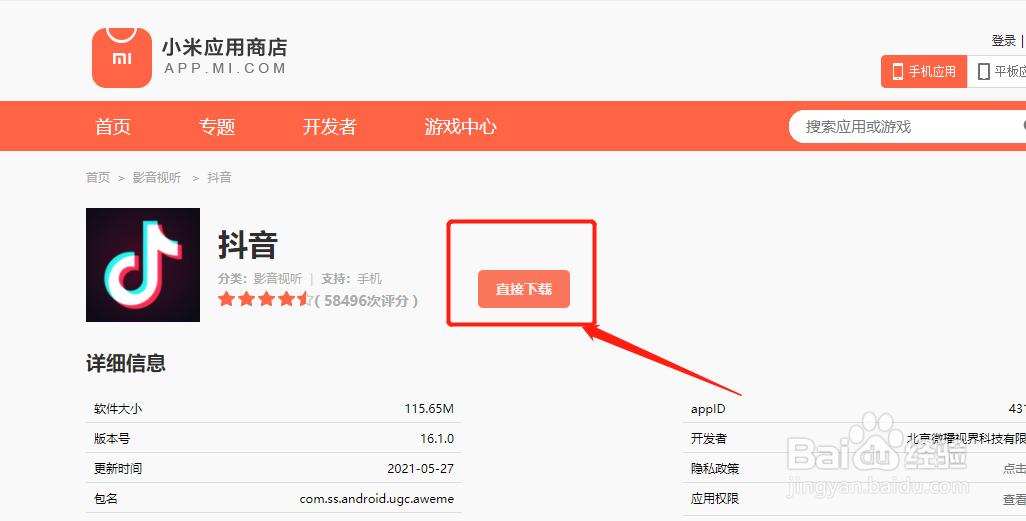
Task: Open the 首页 navigation menu
Action: [x=113, y=126]
